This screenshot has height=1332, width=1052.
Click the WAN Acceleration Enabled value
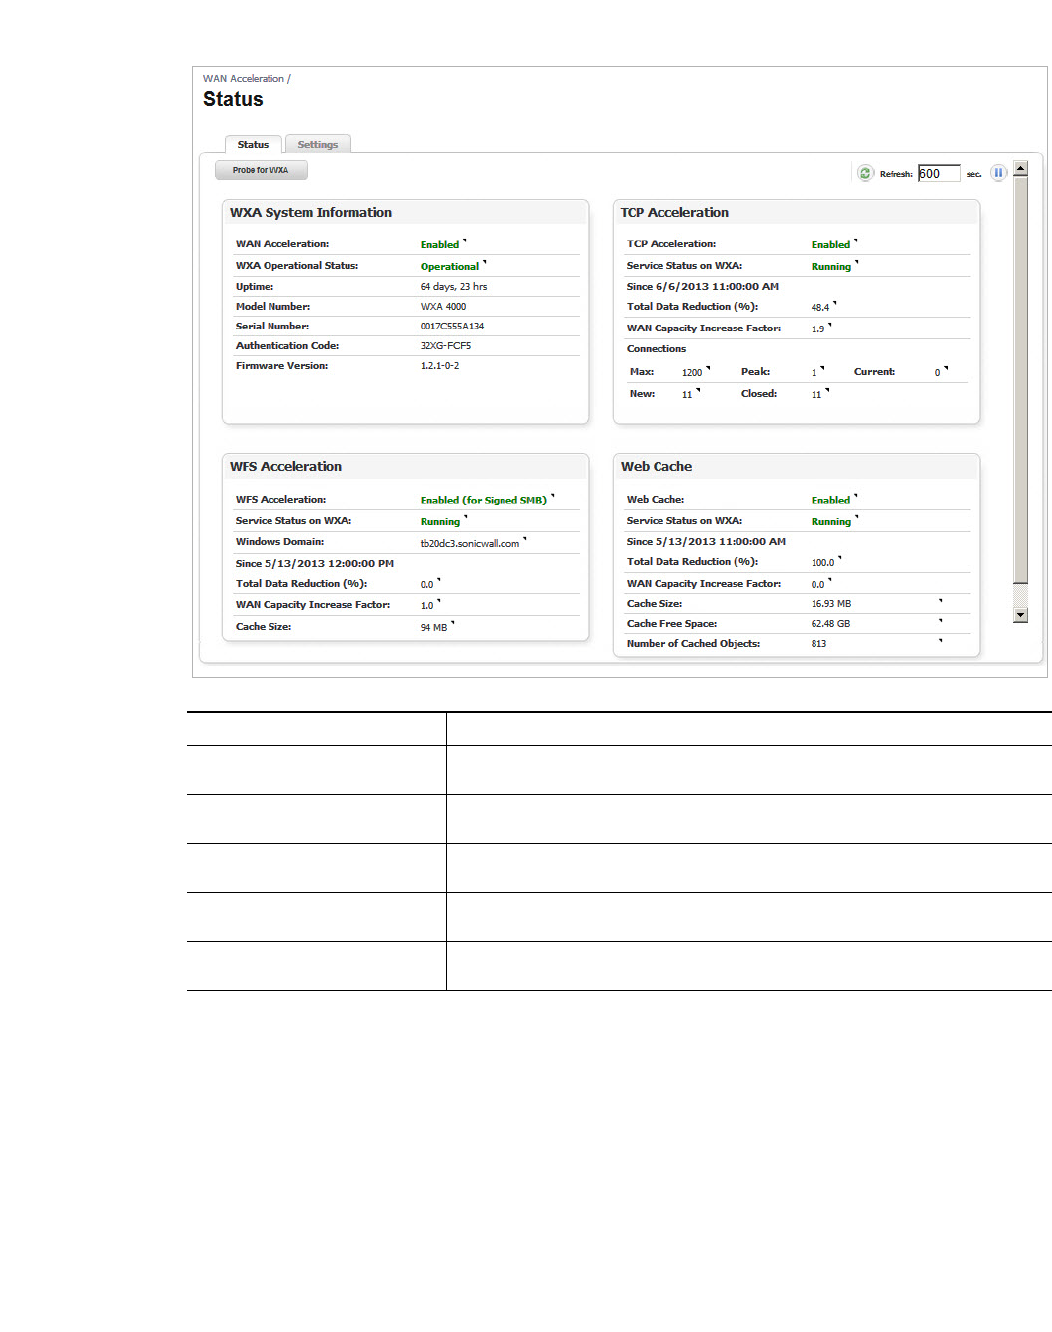click(440, 245)
